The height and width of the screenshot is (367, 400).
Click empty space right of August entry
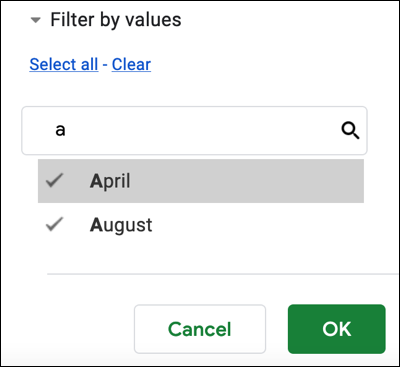coord(260,225)
